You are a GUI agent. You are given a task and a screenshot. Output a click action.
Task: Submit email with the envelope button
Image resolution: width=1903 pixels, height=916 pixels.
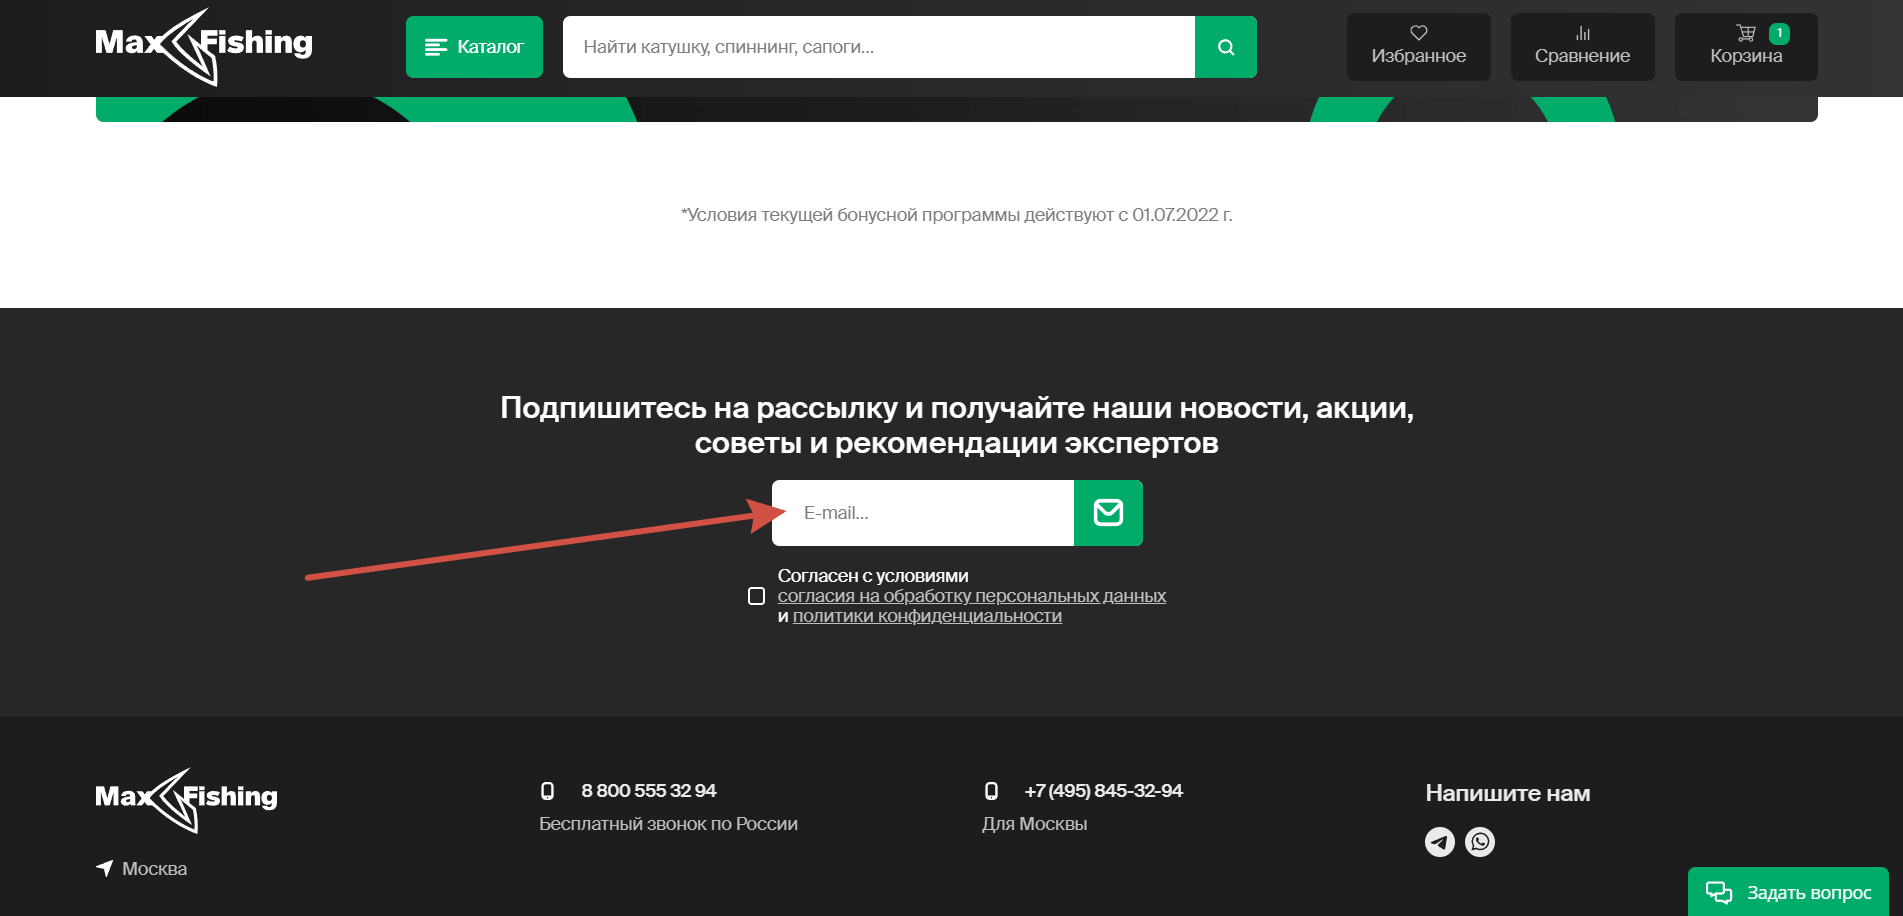point(1108,513)
